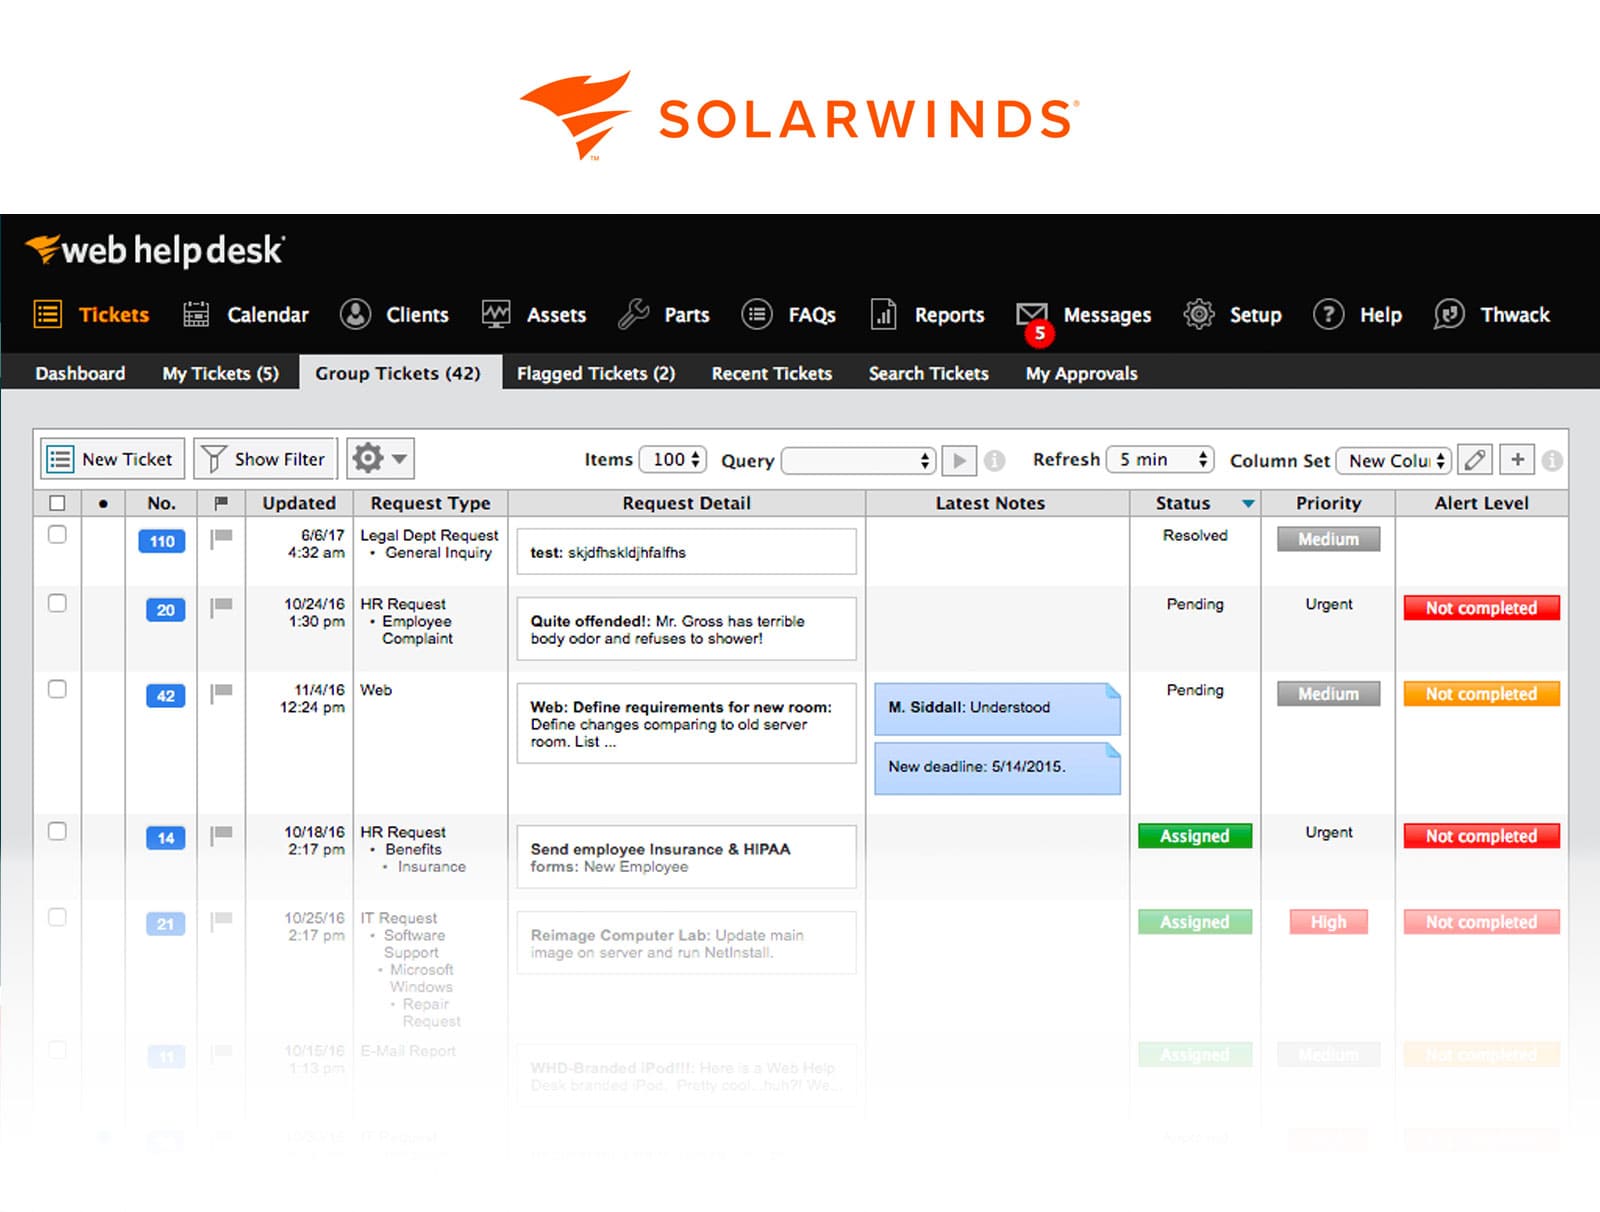Open the My Tickets tab

coord(219,373)
